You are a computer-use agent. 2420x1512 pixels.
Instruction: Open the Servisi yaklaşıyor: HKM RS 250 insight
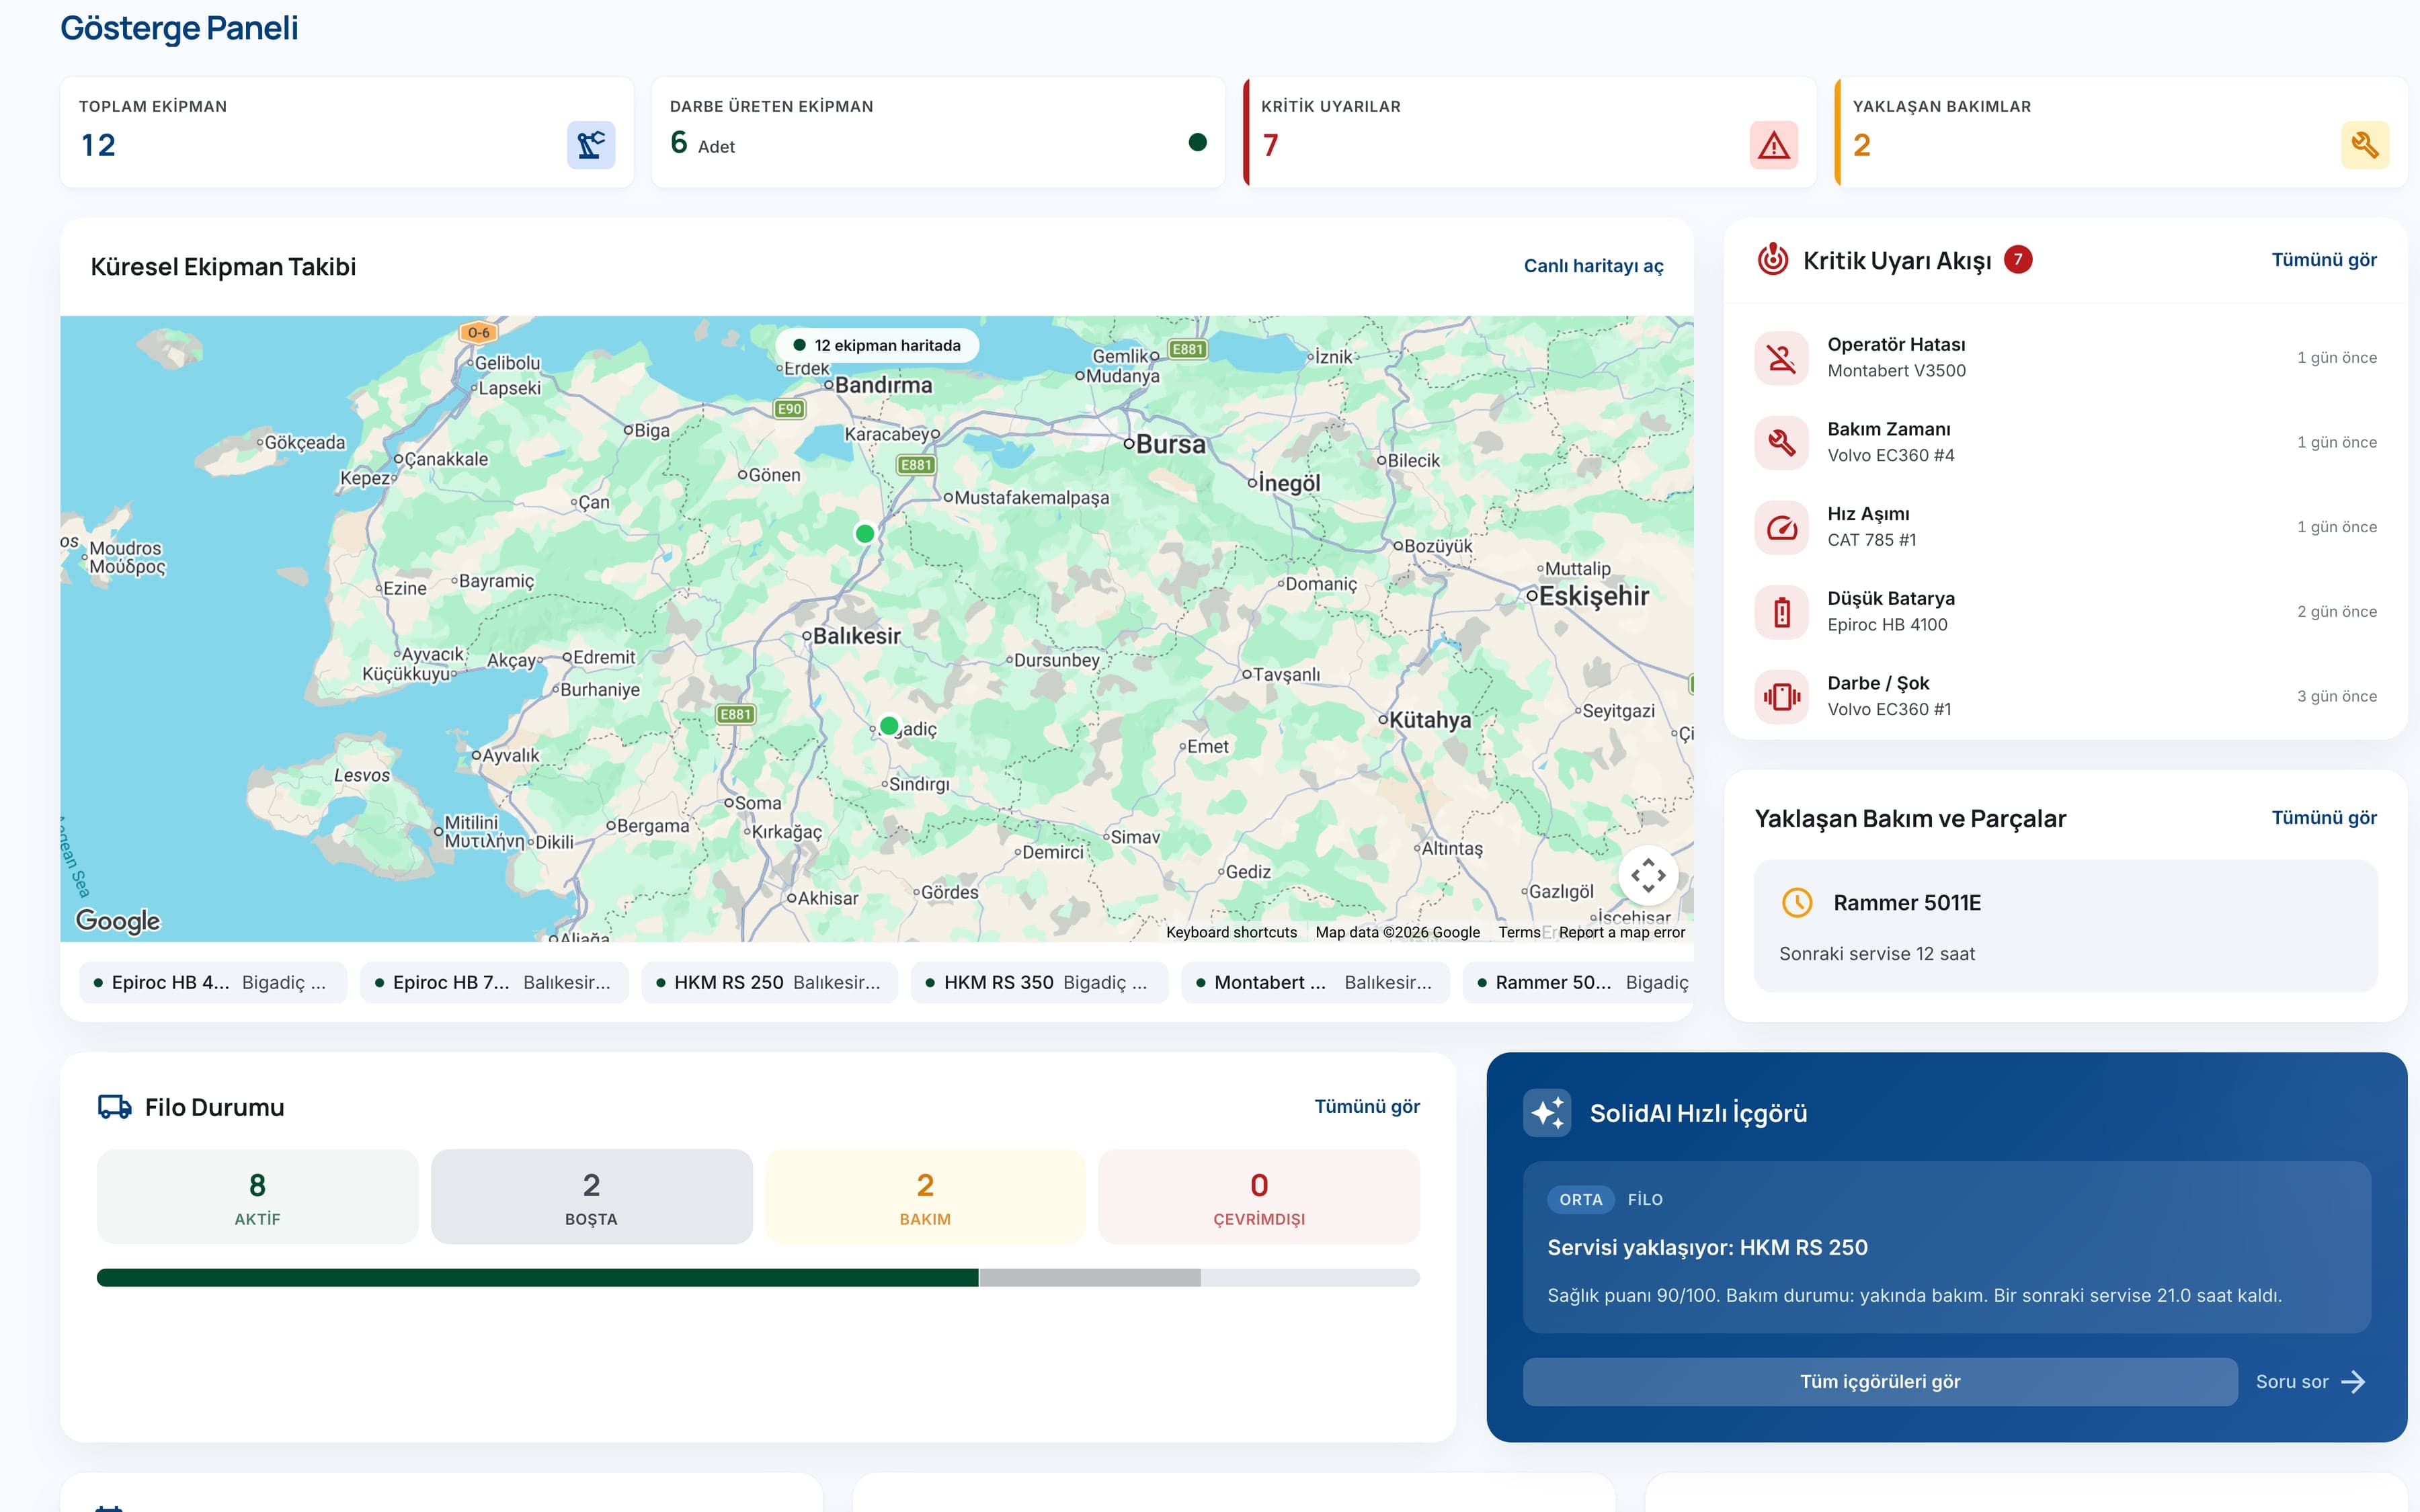(x=1947, y=1247)
